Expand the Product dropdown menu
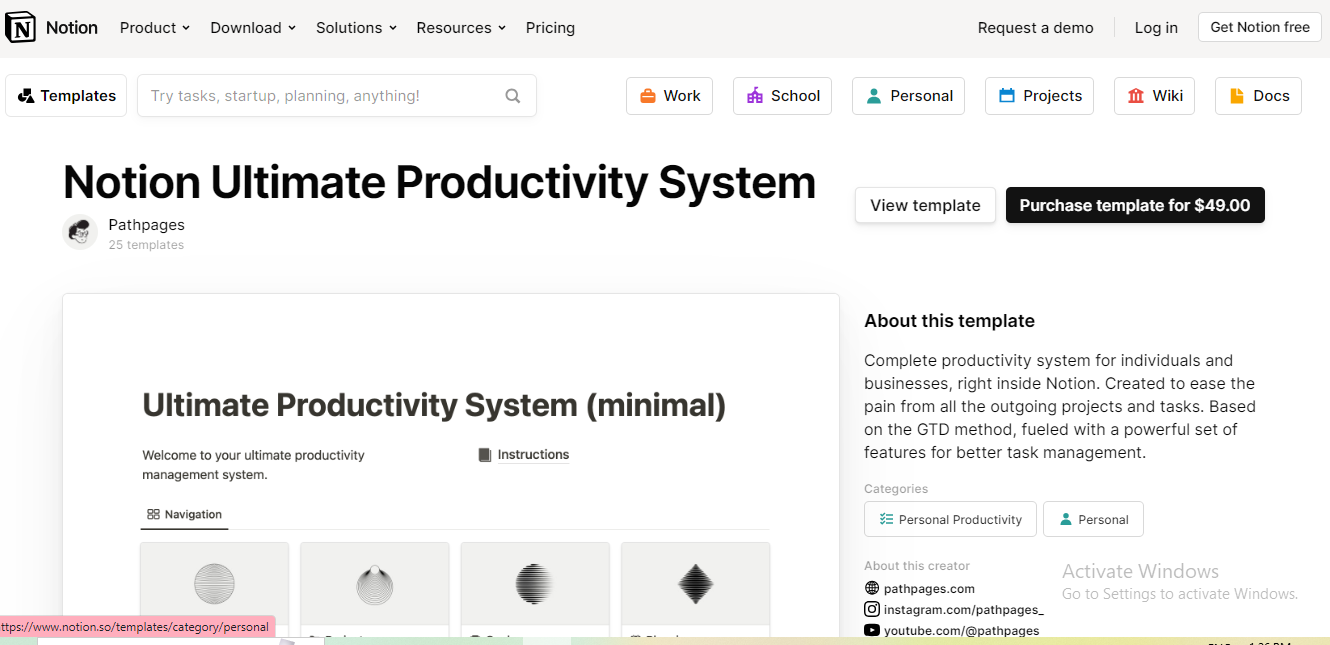 tap(155, 28)
